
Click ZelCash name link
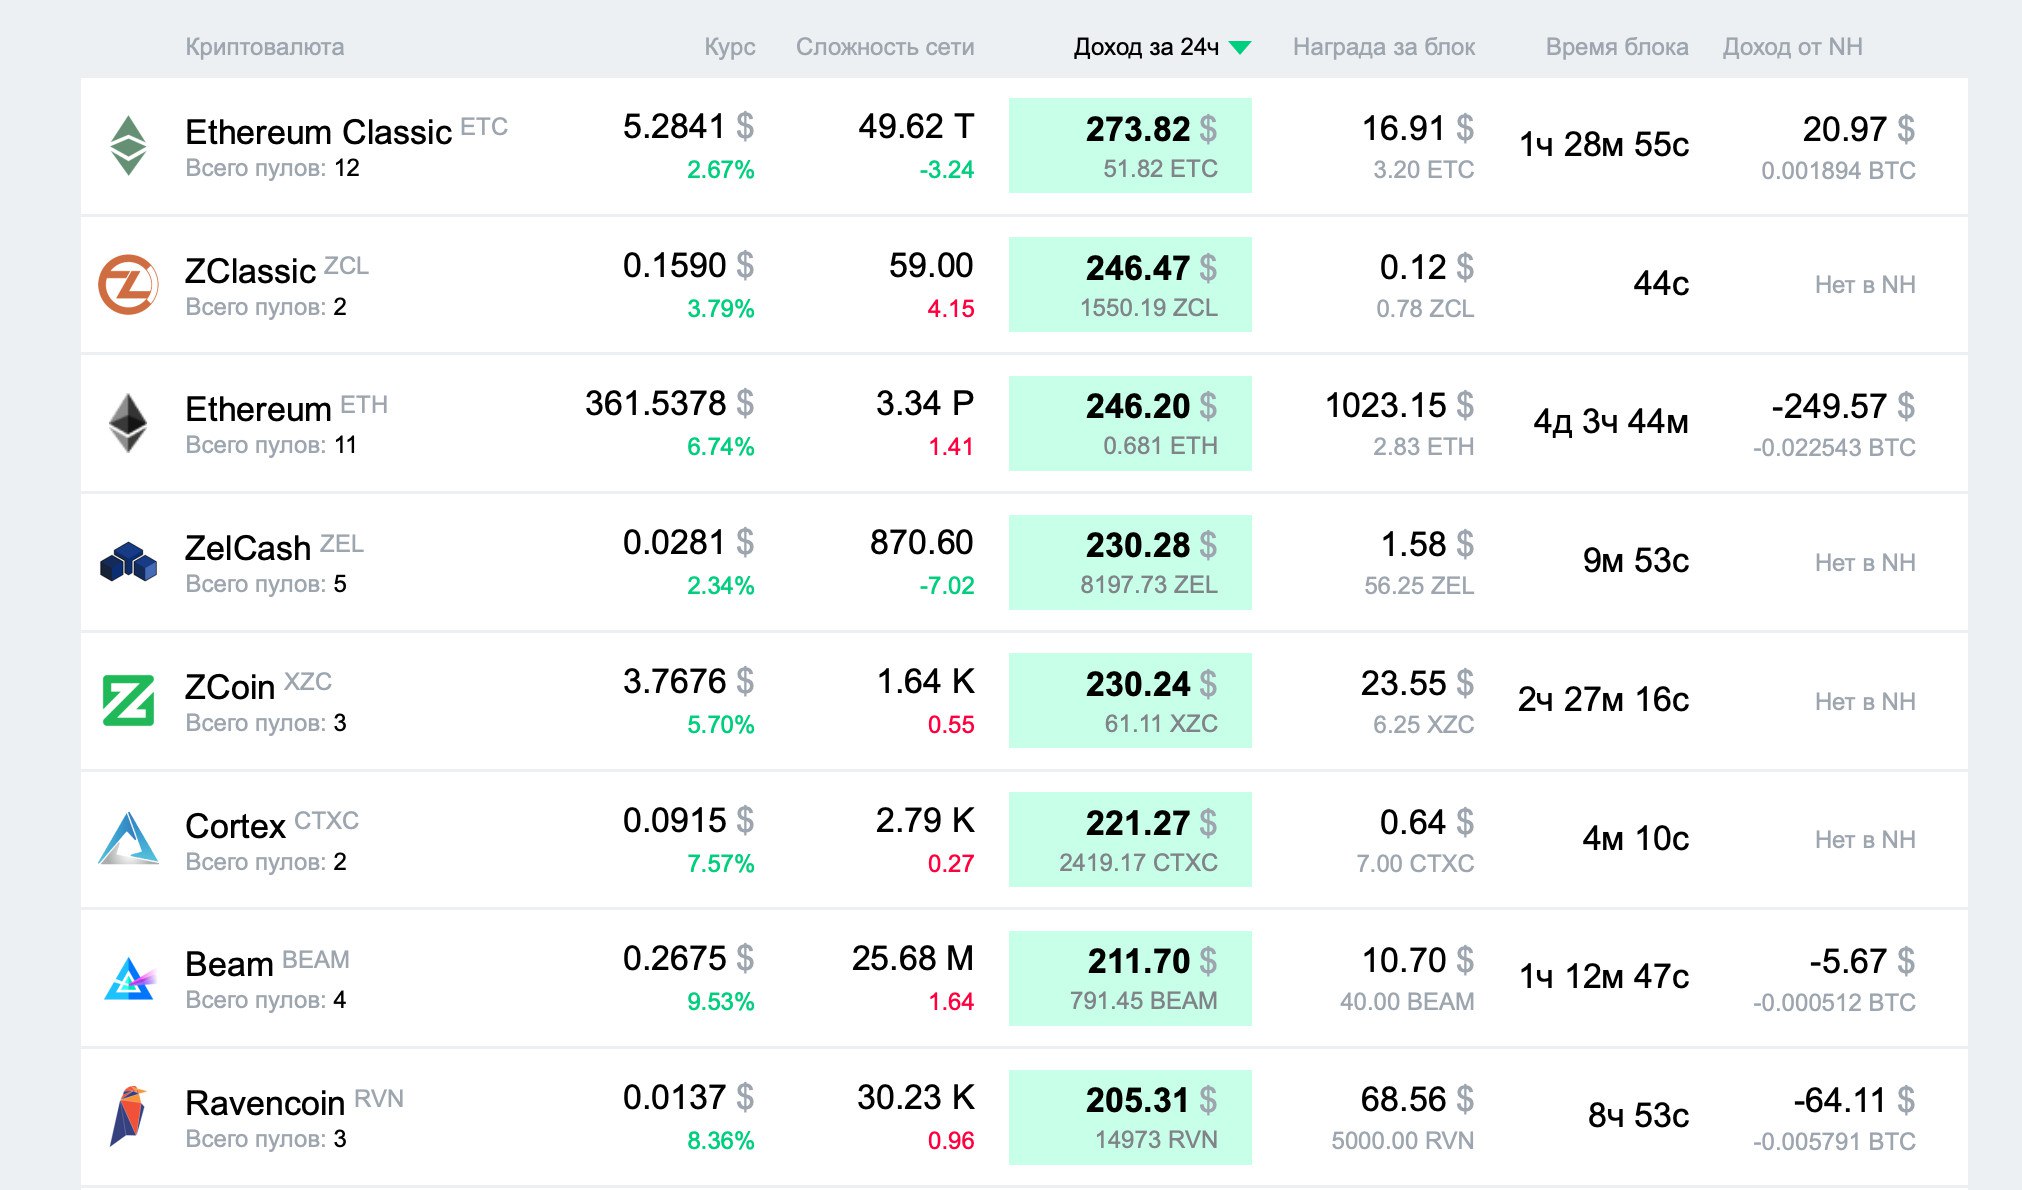point(248,548)
